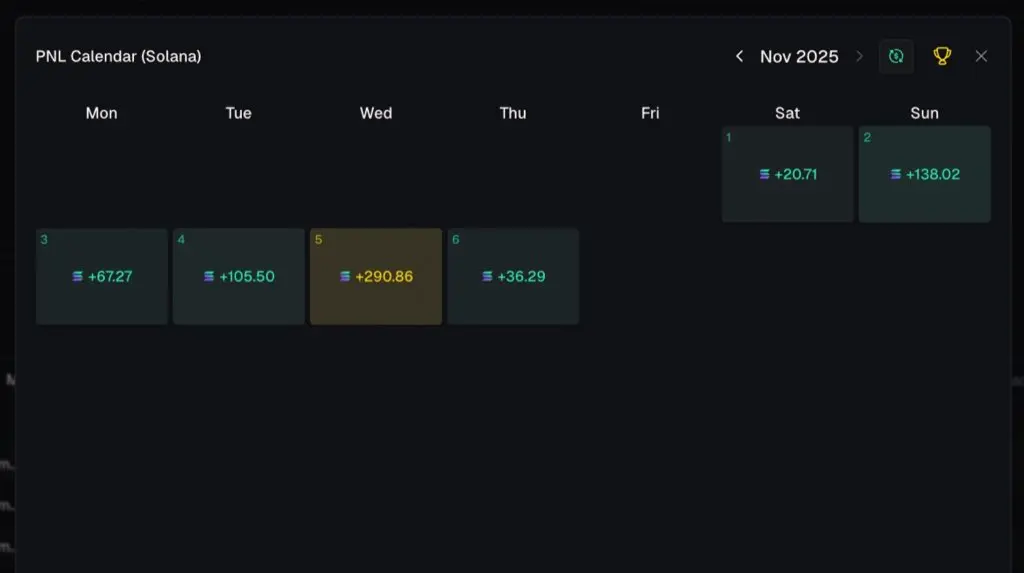The width and height of the screenshot is (1024, 573).
Task: Click the Solana icon in November 2 cell
Action: click(896, 174)
